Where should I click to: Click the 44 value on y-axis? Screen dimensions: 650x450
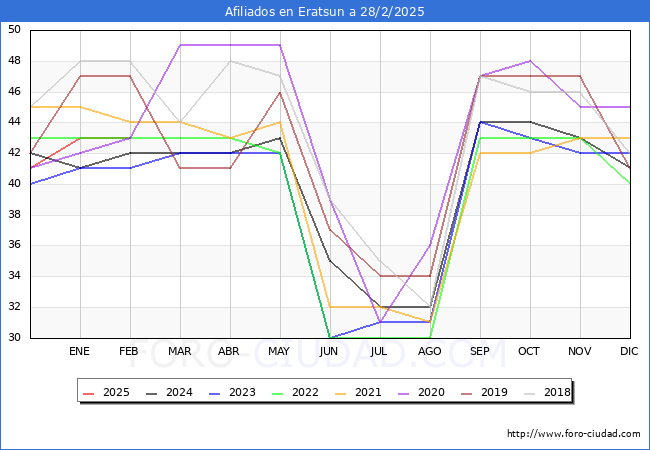(x=14, y=122)
